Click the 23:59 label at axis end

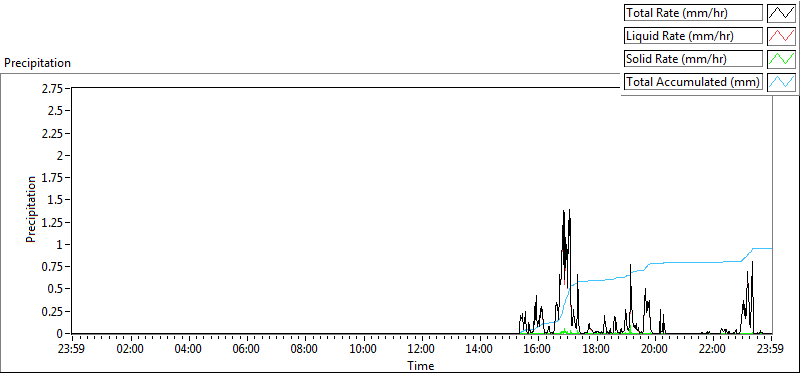coord(771,350)
